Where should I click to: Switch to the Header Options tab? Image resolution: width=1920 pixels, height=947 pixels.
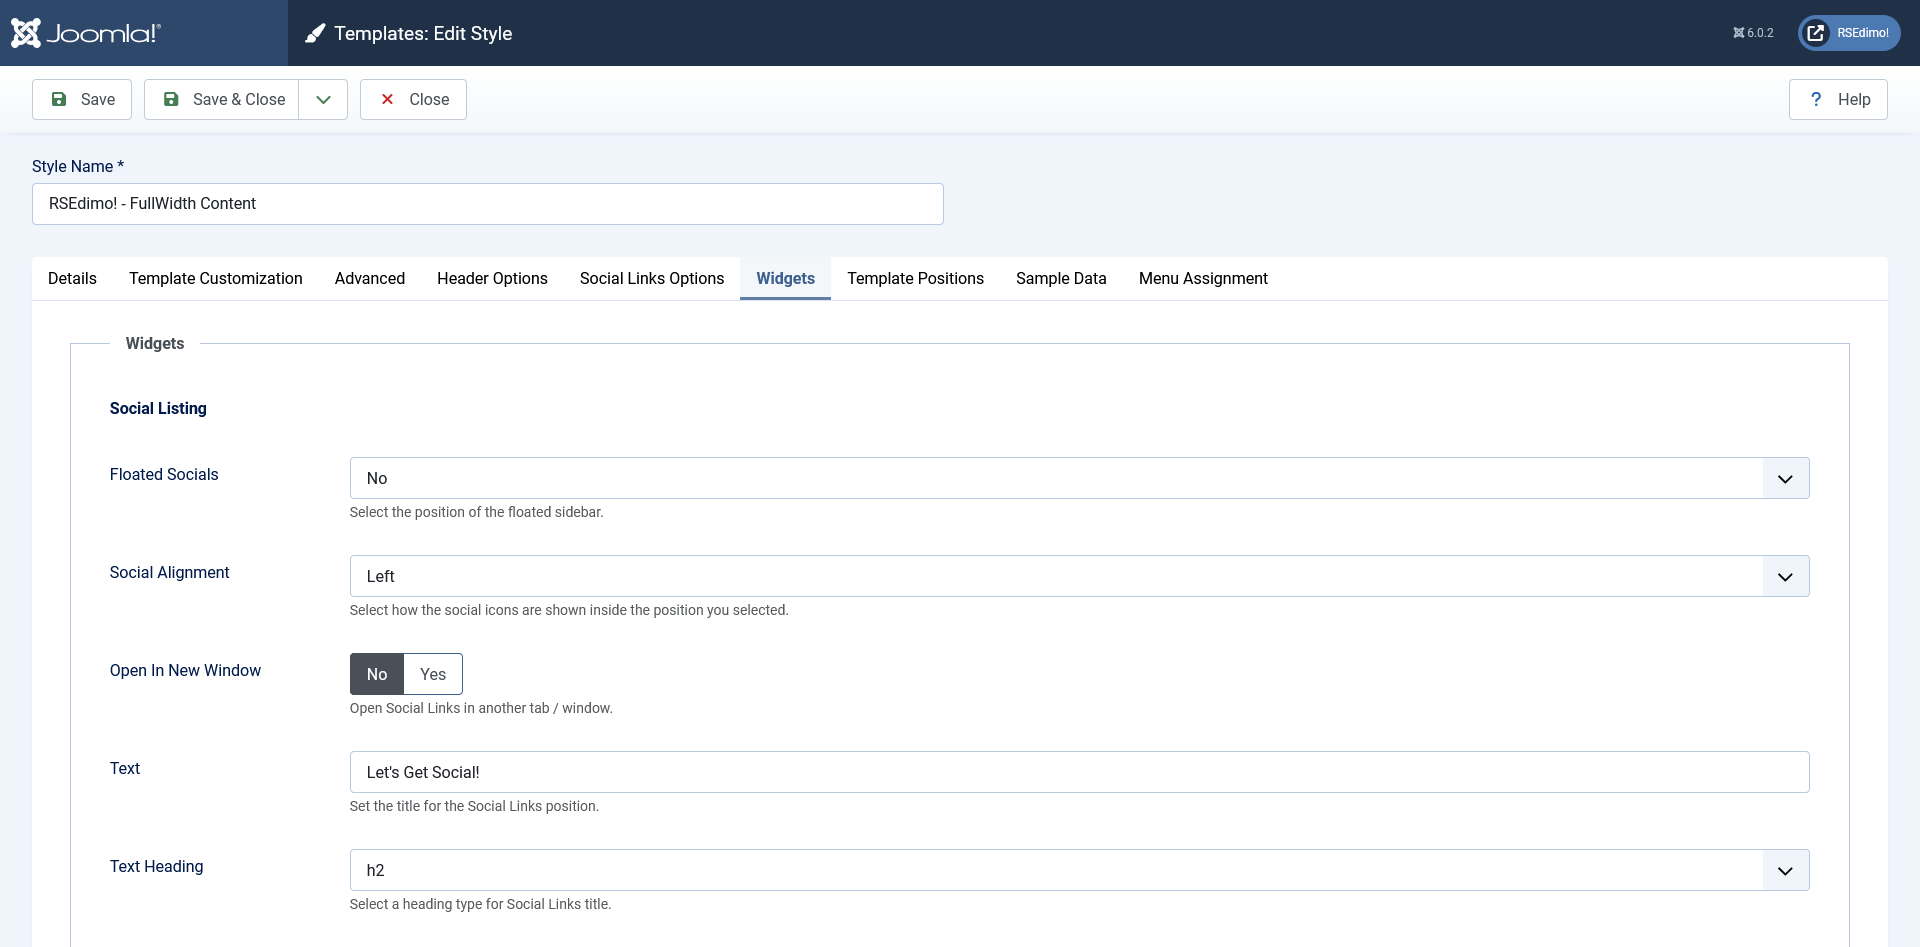[492, 278]
